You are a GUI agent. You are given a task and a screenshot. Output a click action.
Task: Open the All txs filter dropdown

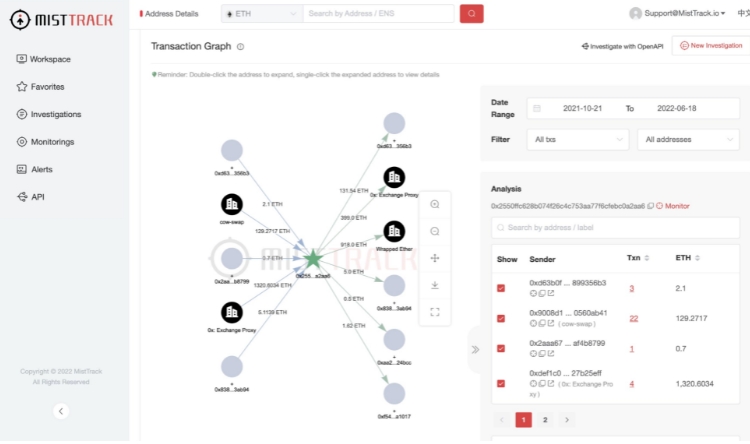(x=578, y=139)
